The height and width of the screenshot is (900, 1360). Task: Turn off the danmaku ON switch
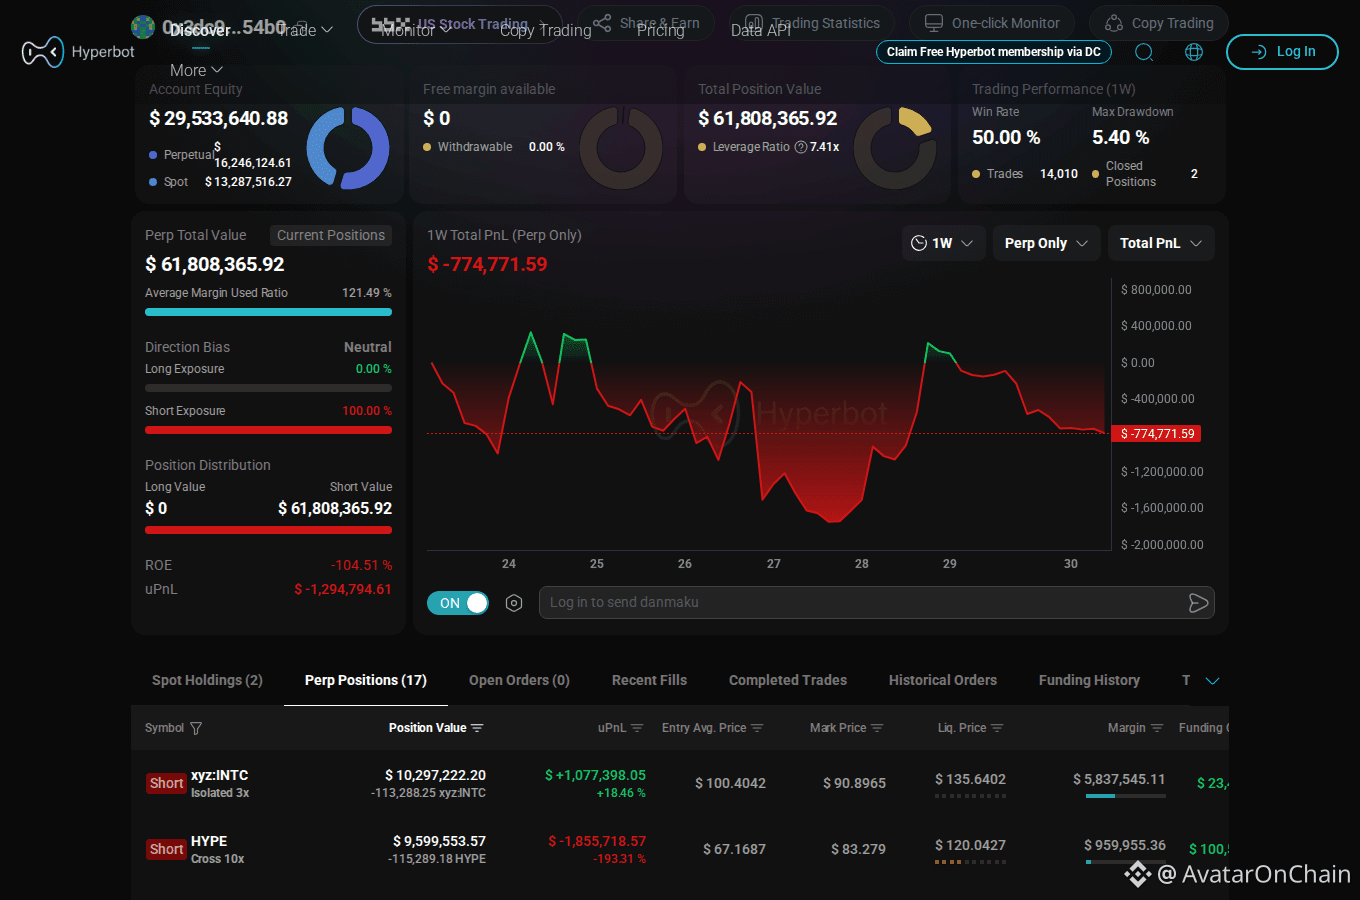coord(458,603)
